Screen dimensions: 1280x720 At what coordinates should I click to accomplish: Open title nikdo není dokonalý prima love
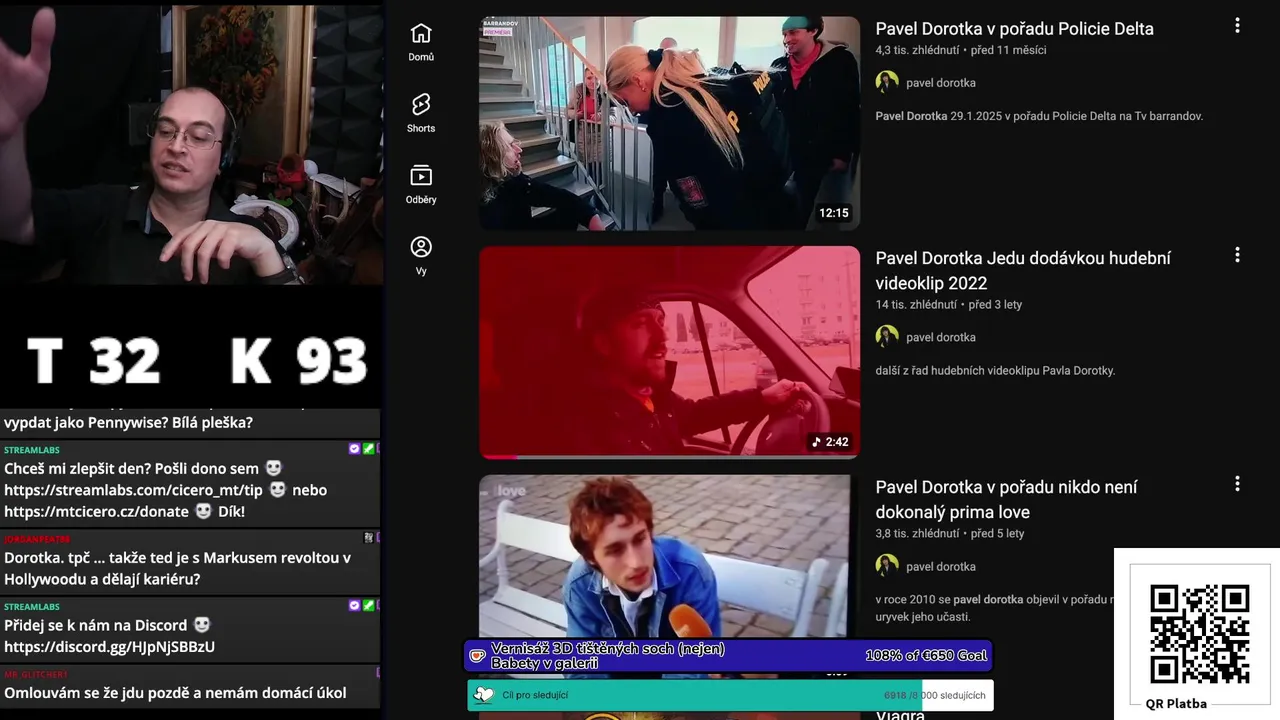tap(1006, 499)
